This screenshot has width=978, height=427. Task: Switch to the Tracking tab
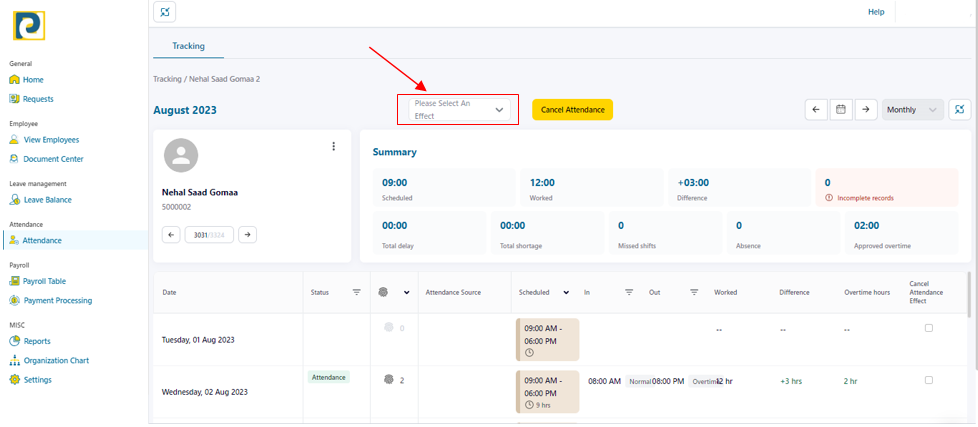point(188,46)
